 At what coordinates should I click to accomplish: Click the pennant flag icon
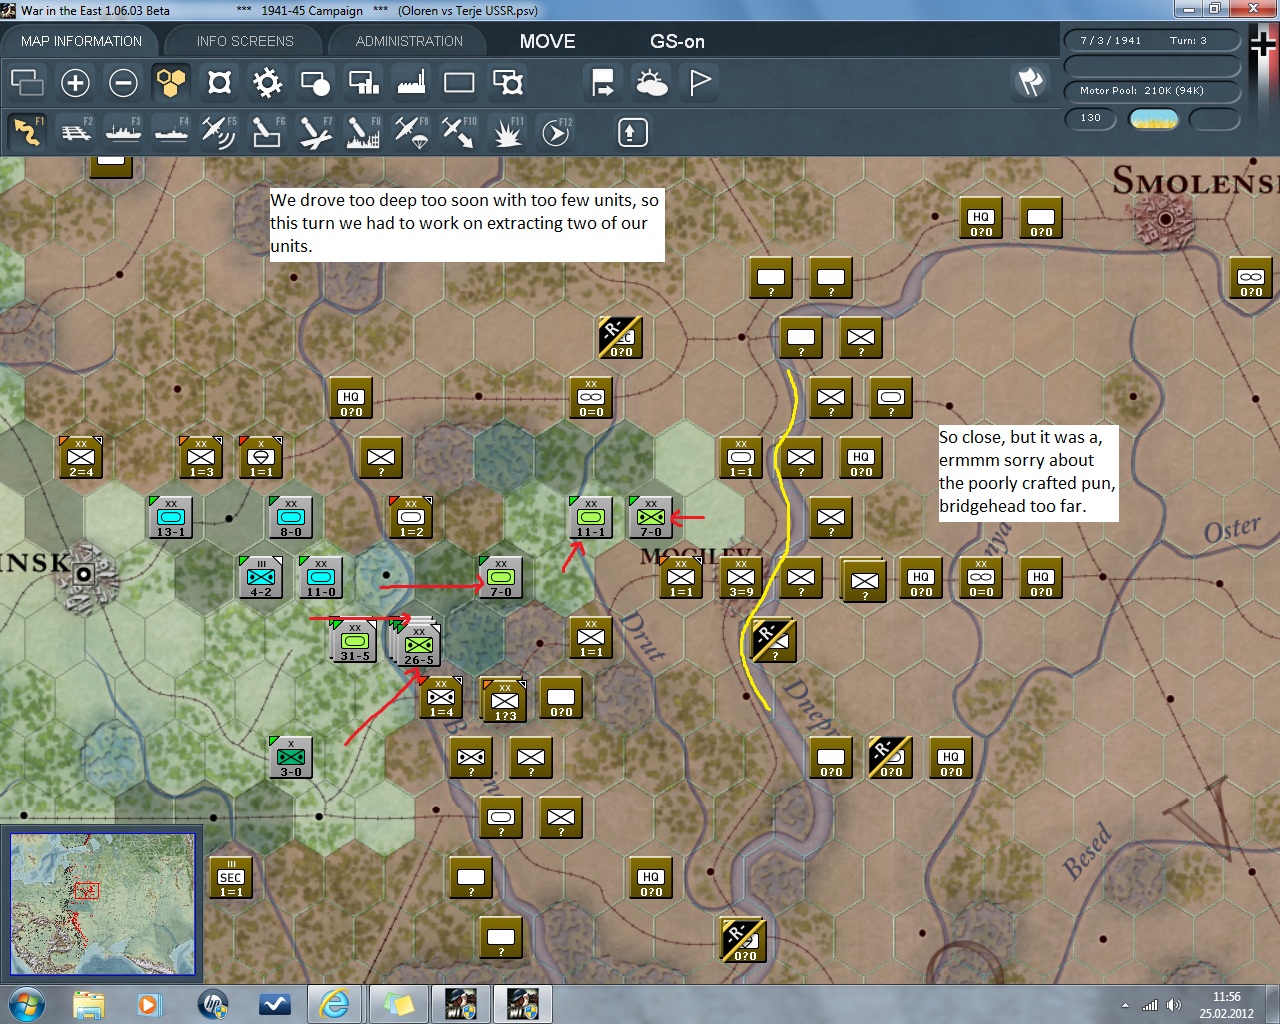700,82
